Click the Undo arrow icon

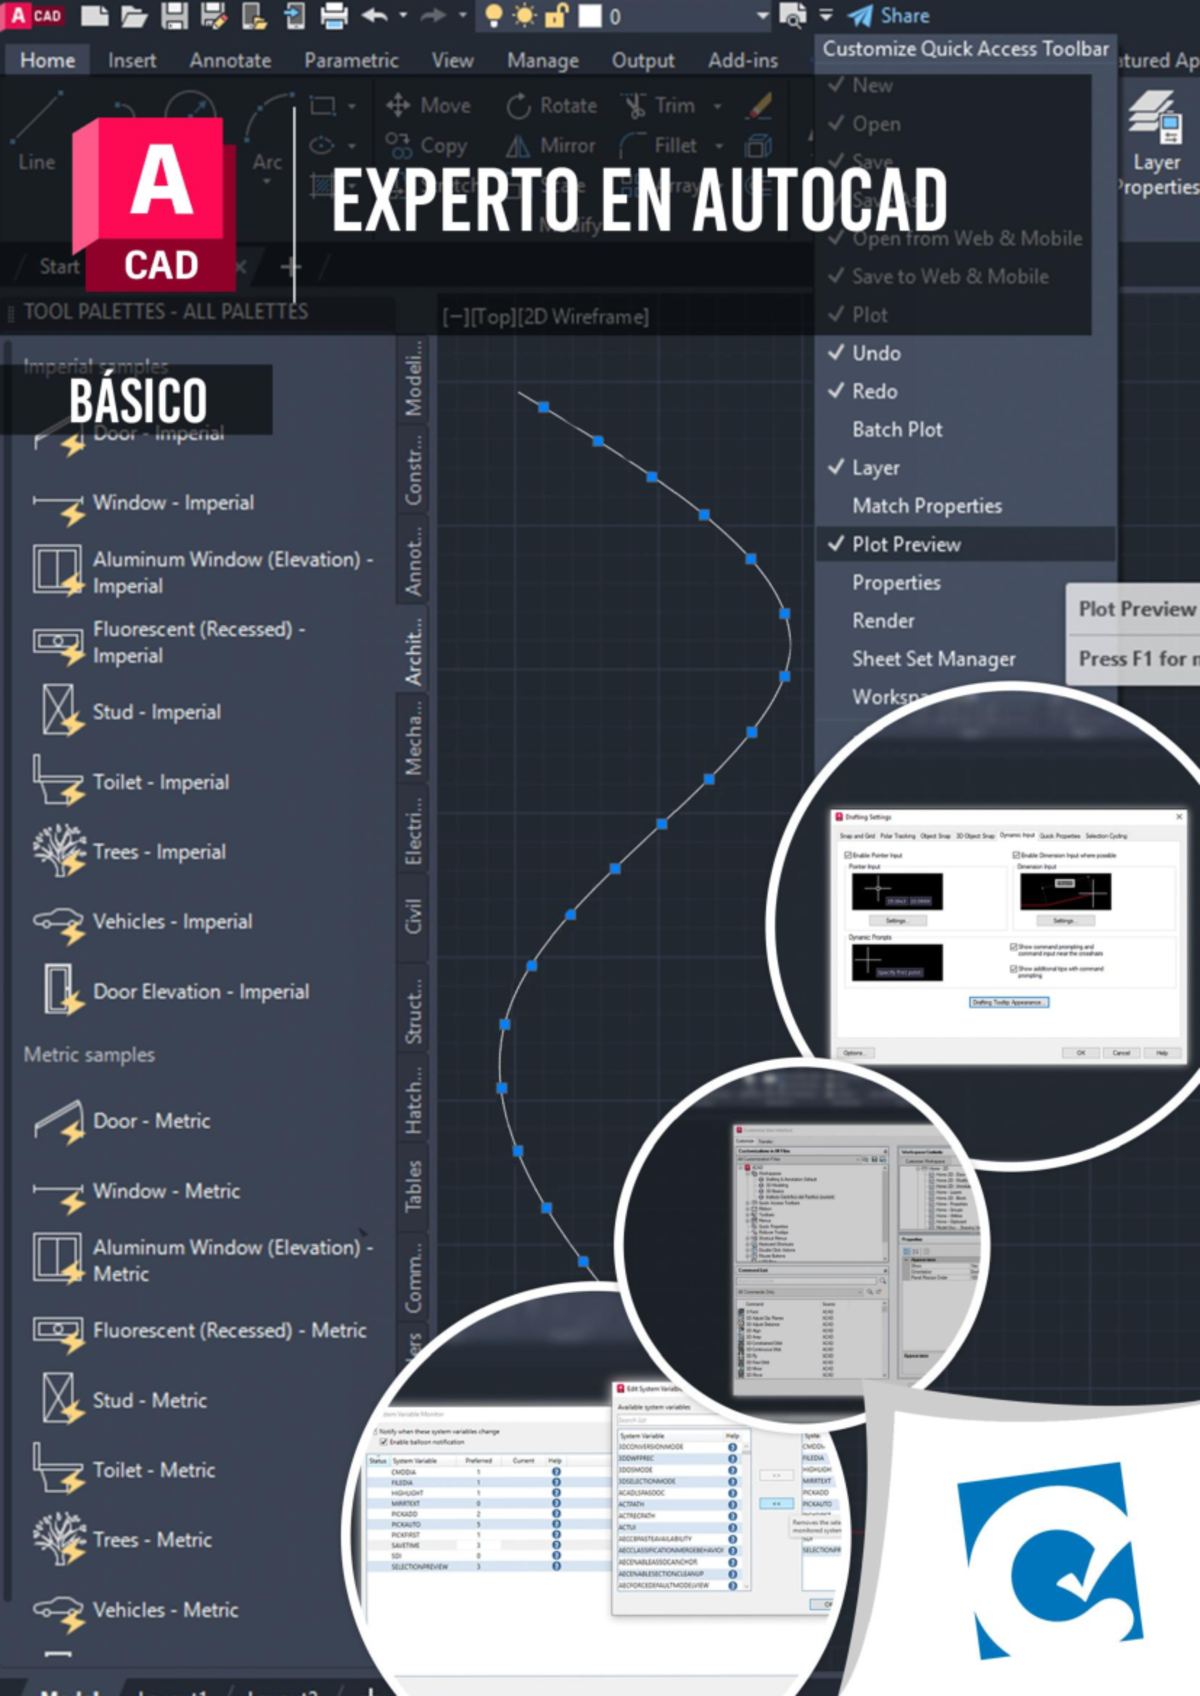click(x=375, y=15)
